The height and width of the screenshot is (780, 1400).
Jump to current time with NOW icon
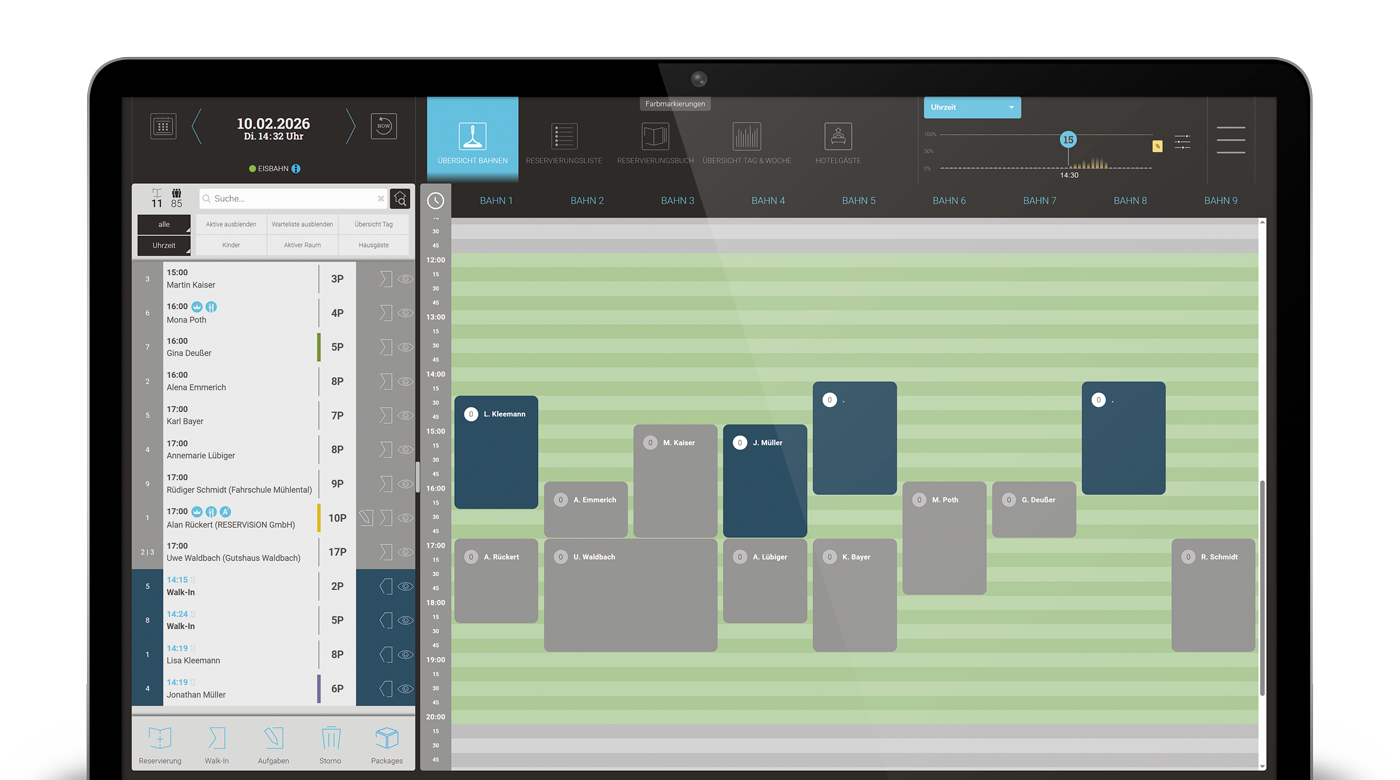(384, 126)
